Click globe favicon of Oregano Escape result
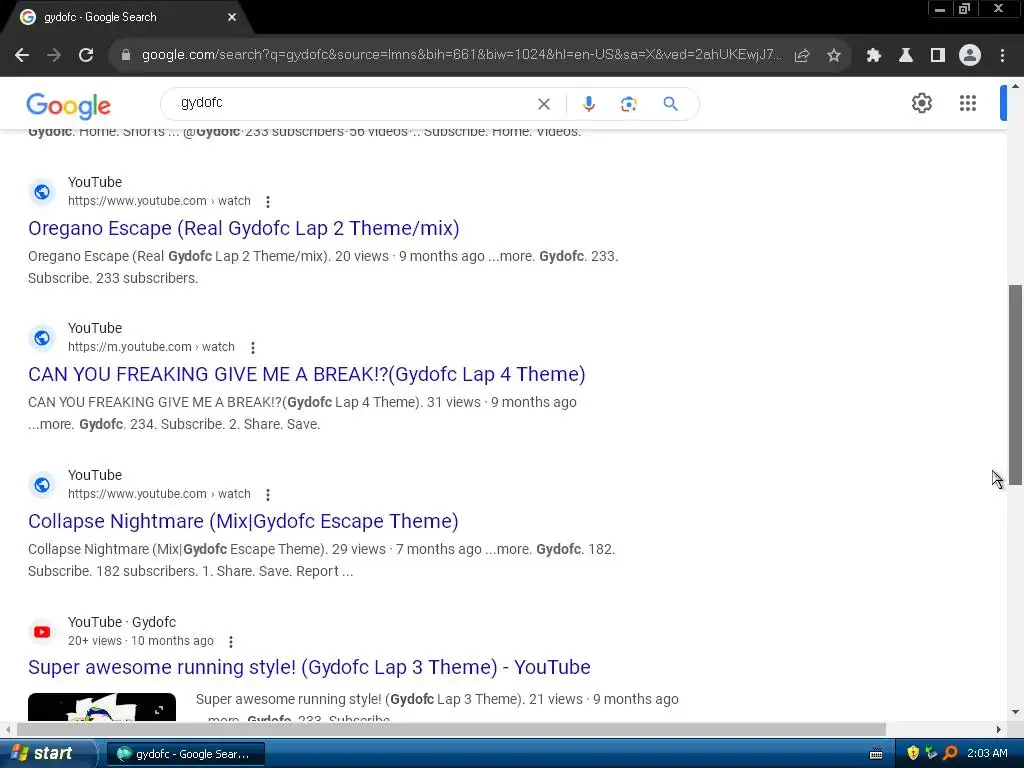This screenshot has width=1024, height=768. coord(42,192)
